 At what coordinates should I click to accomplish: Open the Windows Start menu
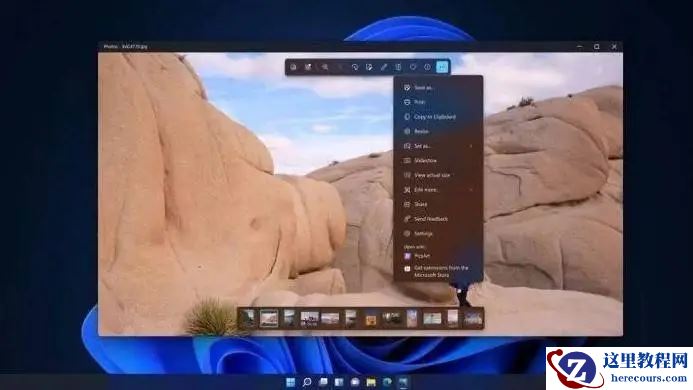click(290, 382)
